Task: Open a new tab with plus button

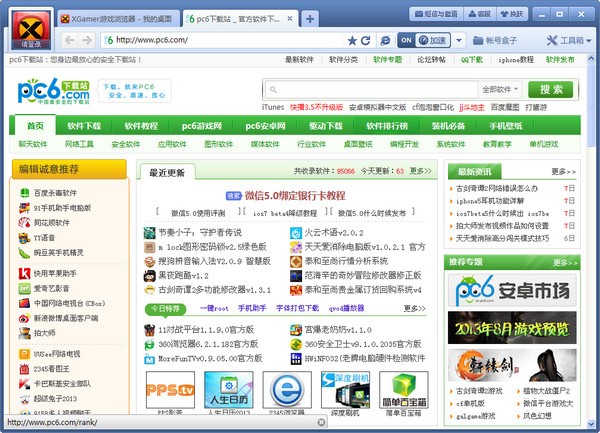Action: click(x=310, y=19)
